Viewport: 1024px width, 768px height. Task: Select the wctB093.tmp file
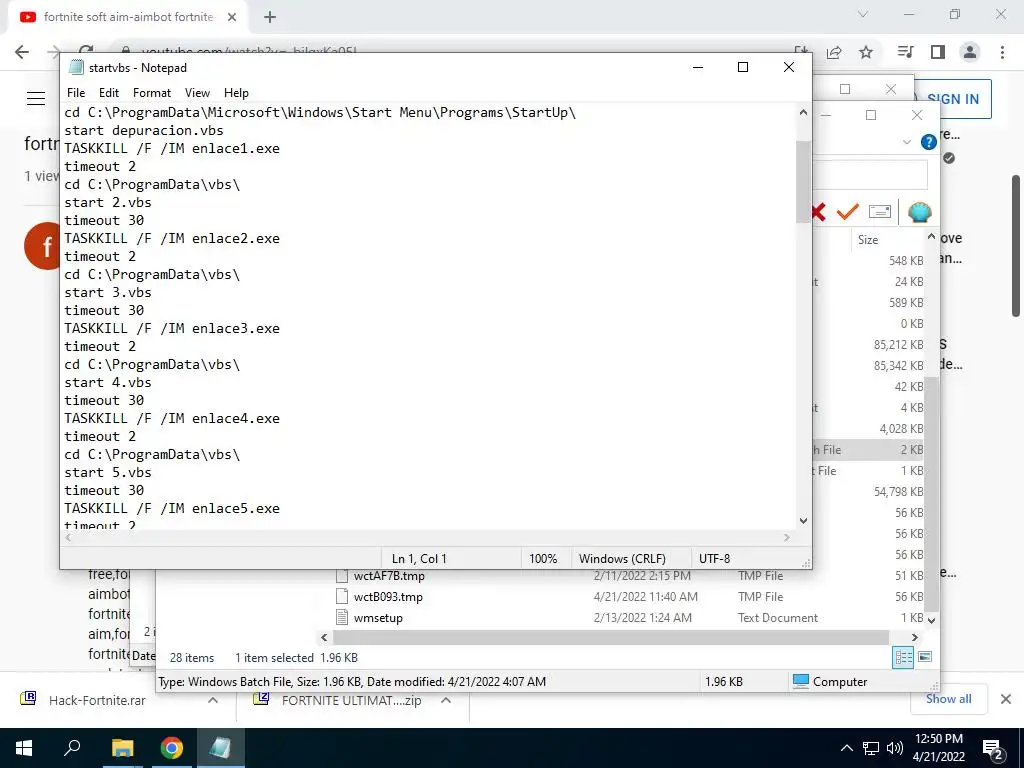388,597
